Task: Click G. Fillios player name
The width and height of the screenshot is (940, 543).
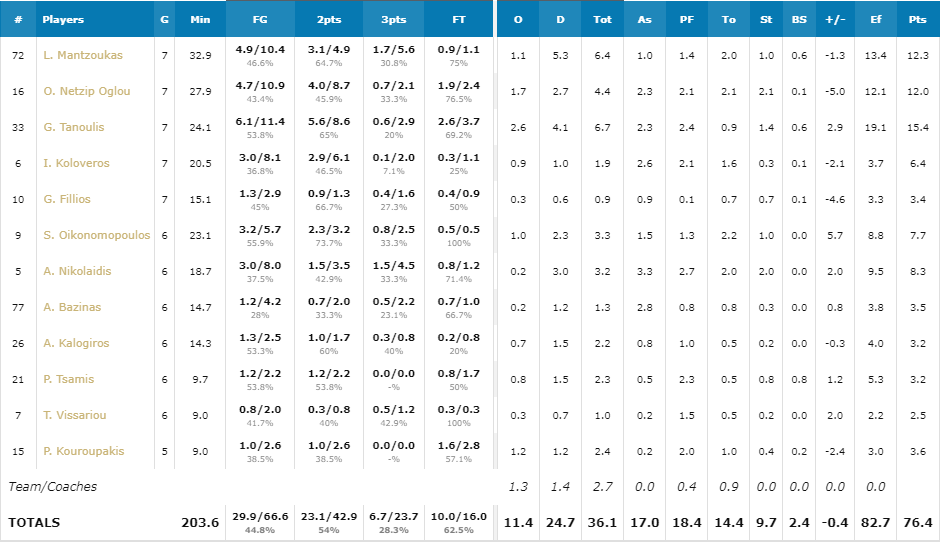Action: point(66,199)
